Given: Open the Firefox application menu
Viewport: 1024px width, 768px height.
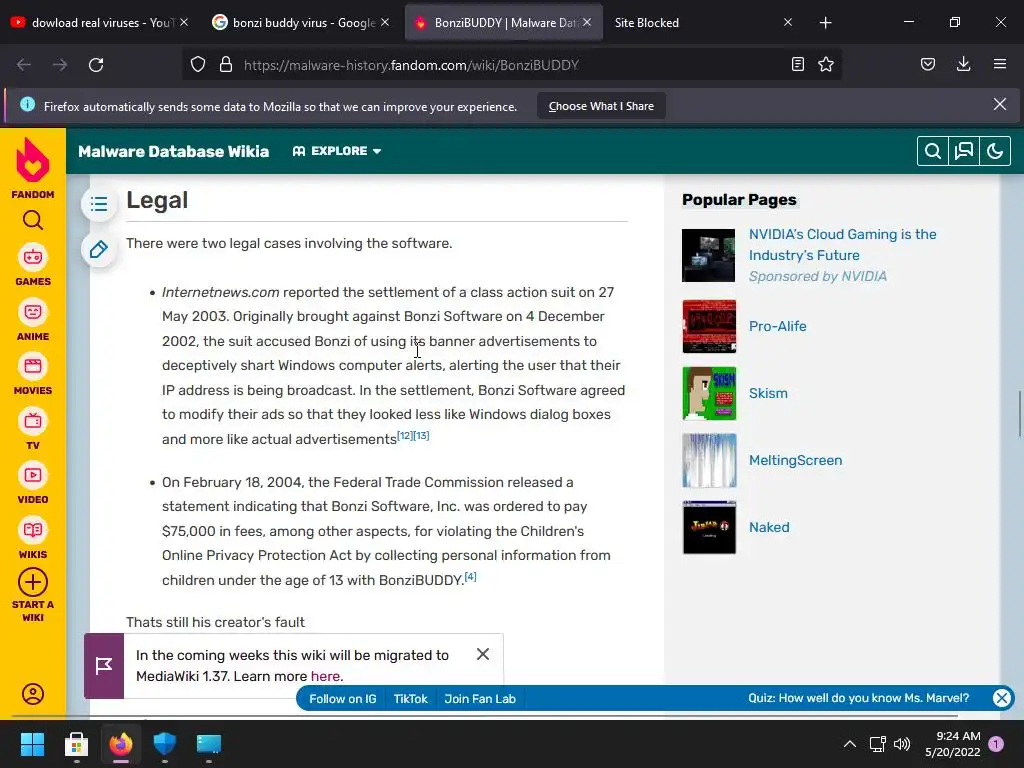Looking at the screenshot, I should (1000, 65).
